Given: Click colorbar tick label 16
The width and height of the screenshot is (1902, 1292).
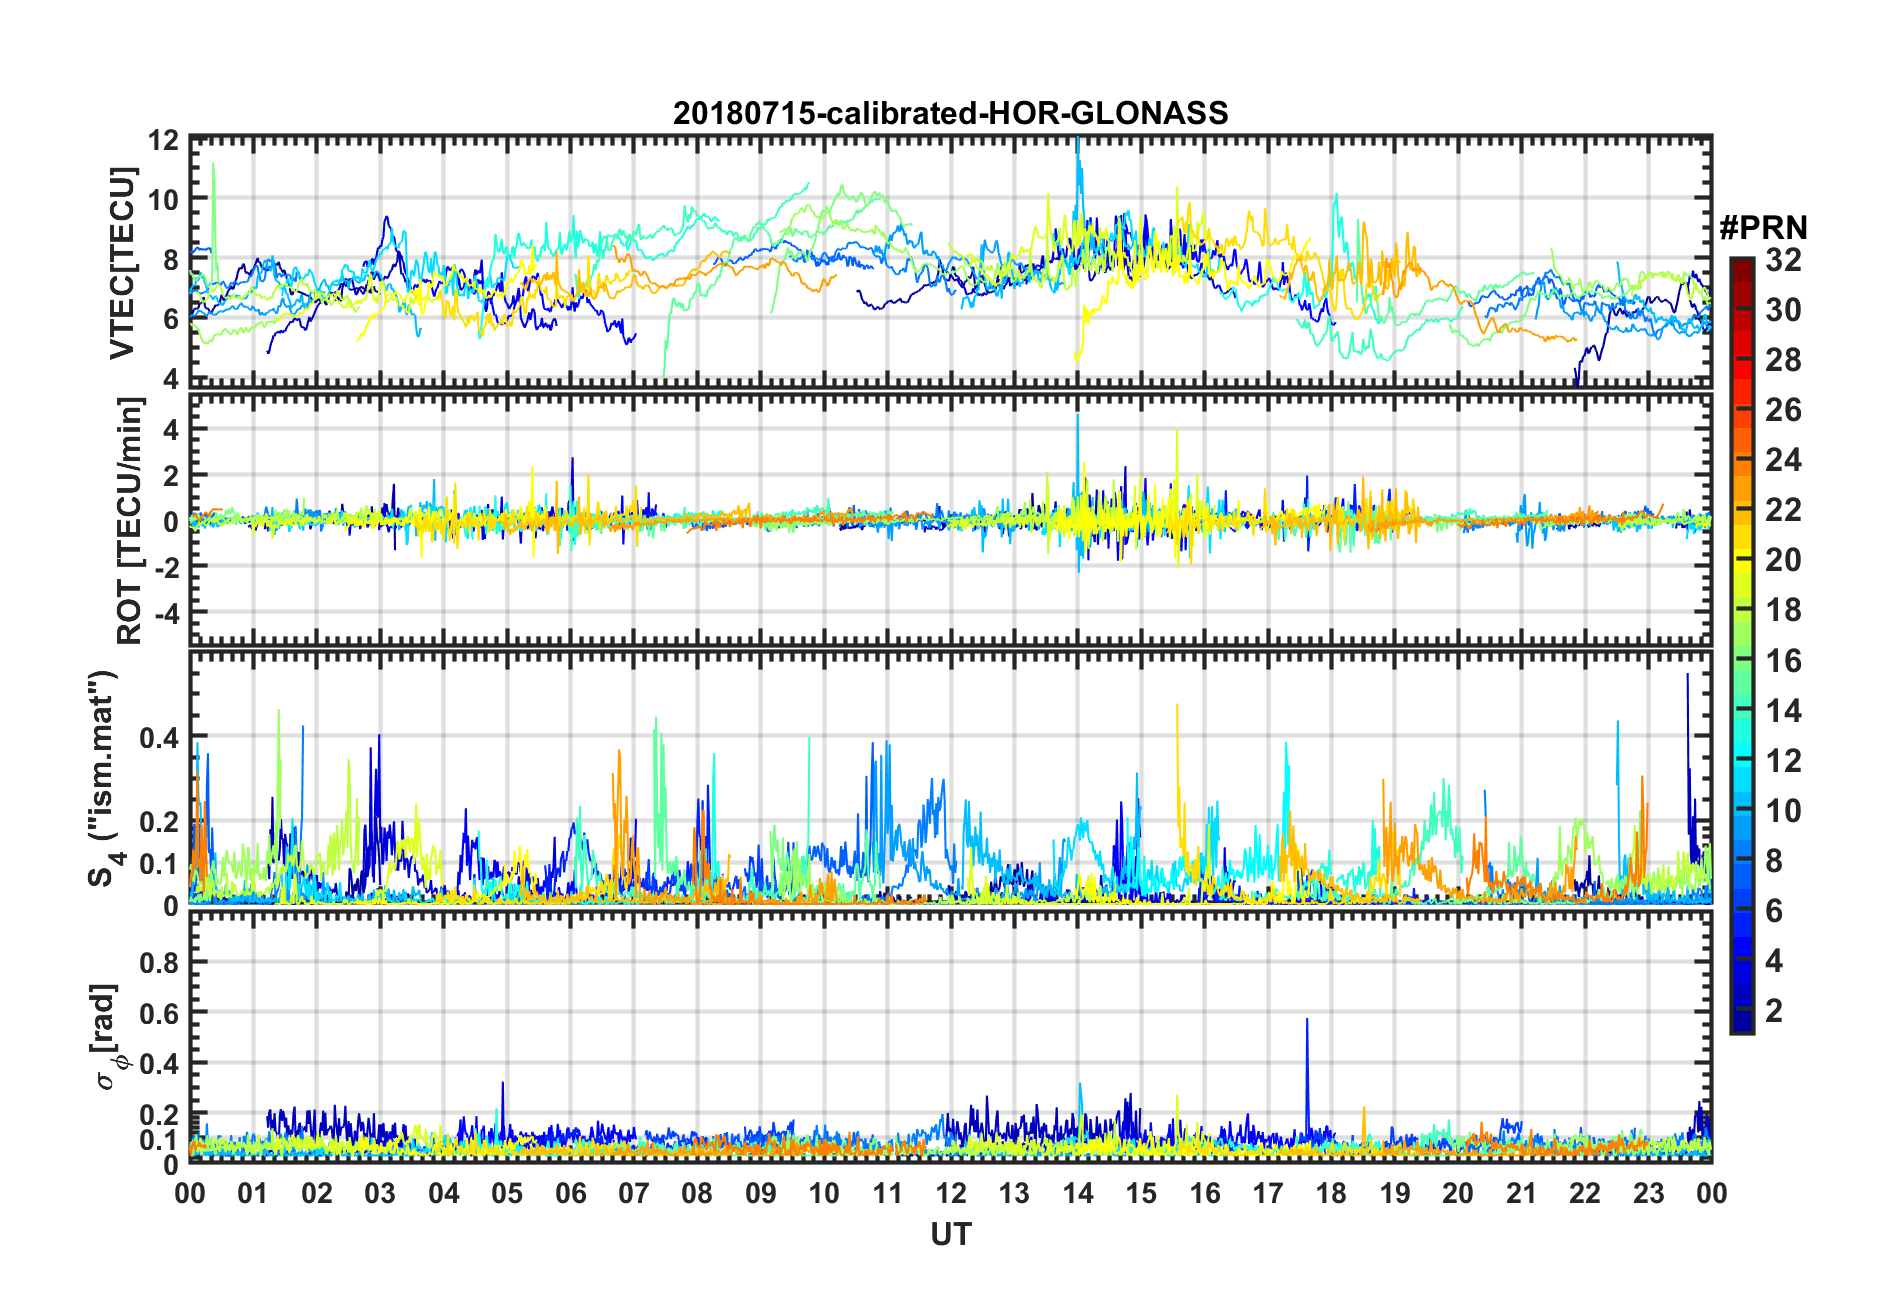Looking at the screenshot, I should (x=1783, y=661).
